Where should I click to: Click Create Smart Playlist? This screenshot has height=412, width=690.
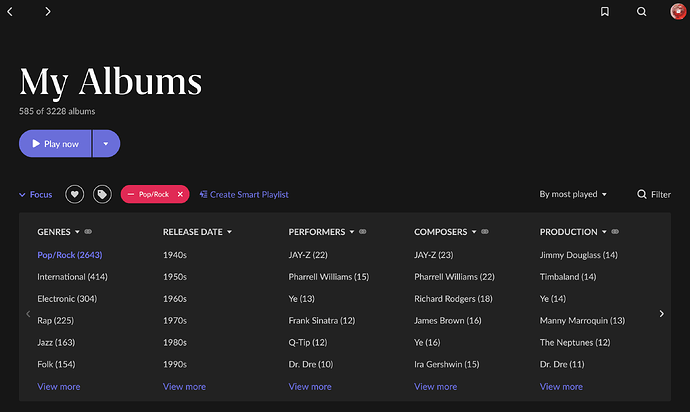pos(244,194)
